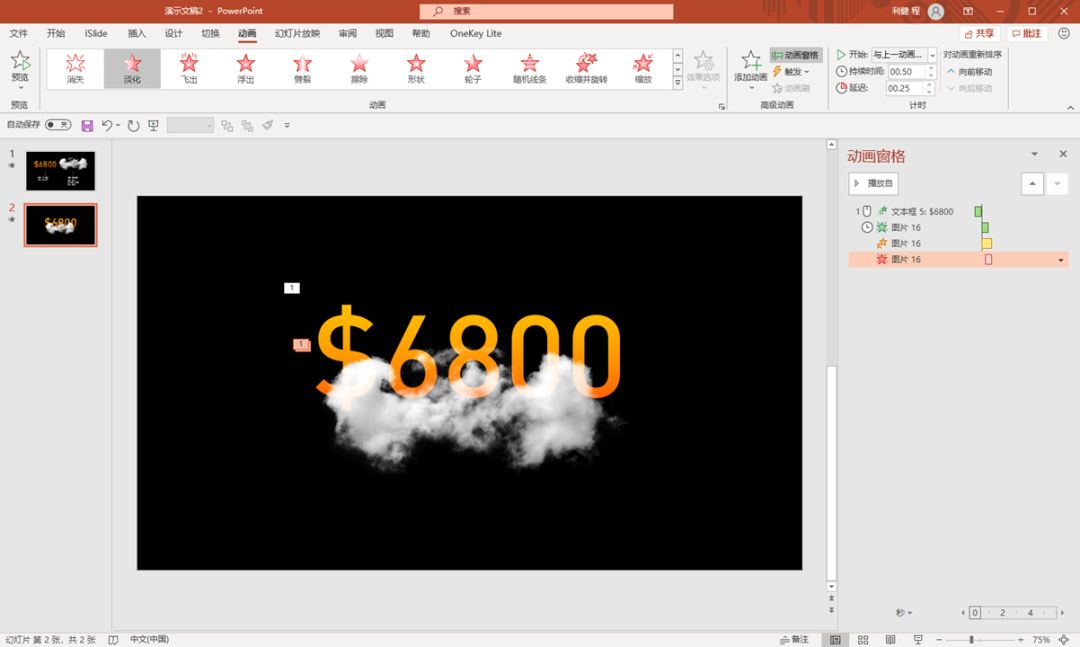Click the 备注 (Notes) status bar button
The height and width of the screenshot is (647, 1080).
coord(793,639)
